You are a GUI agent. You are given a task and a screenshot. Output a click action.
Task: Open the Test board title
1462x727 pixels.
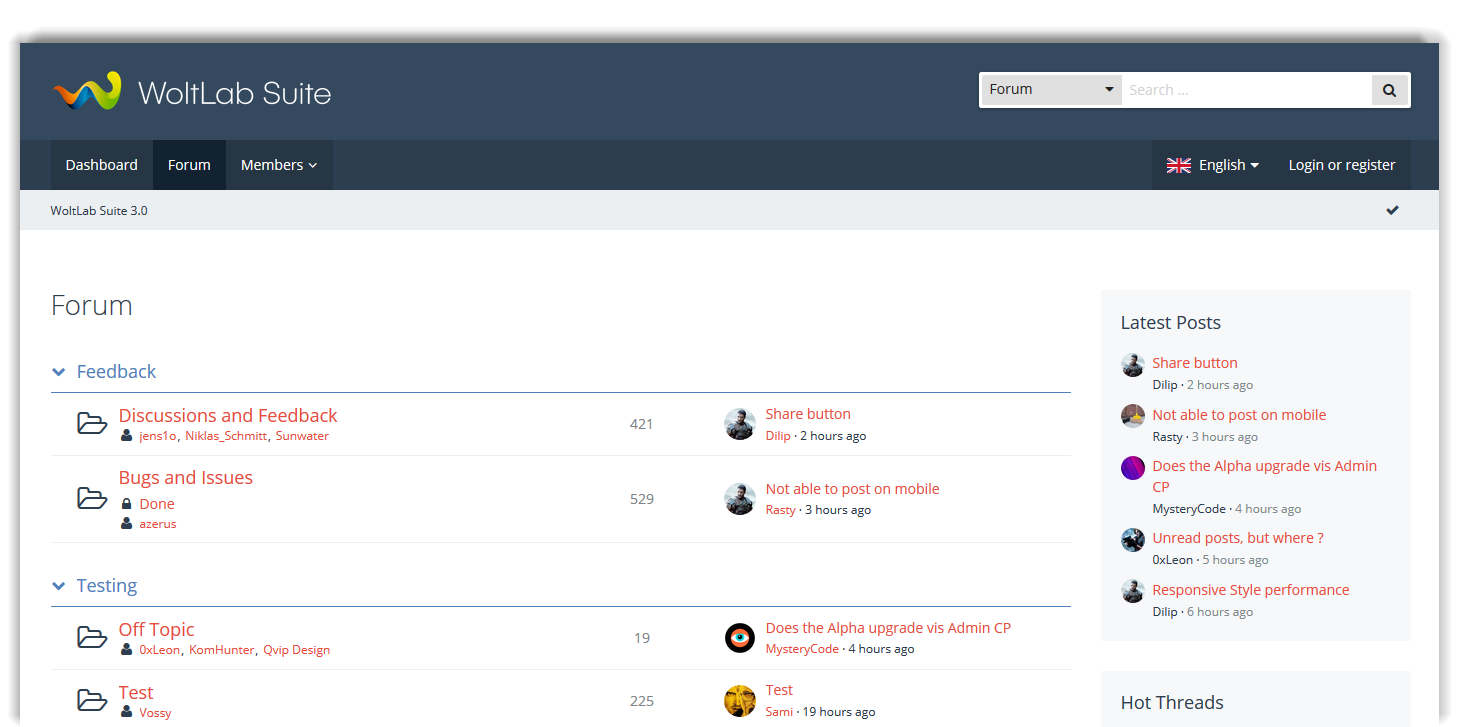coord(136,692)
